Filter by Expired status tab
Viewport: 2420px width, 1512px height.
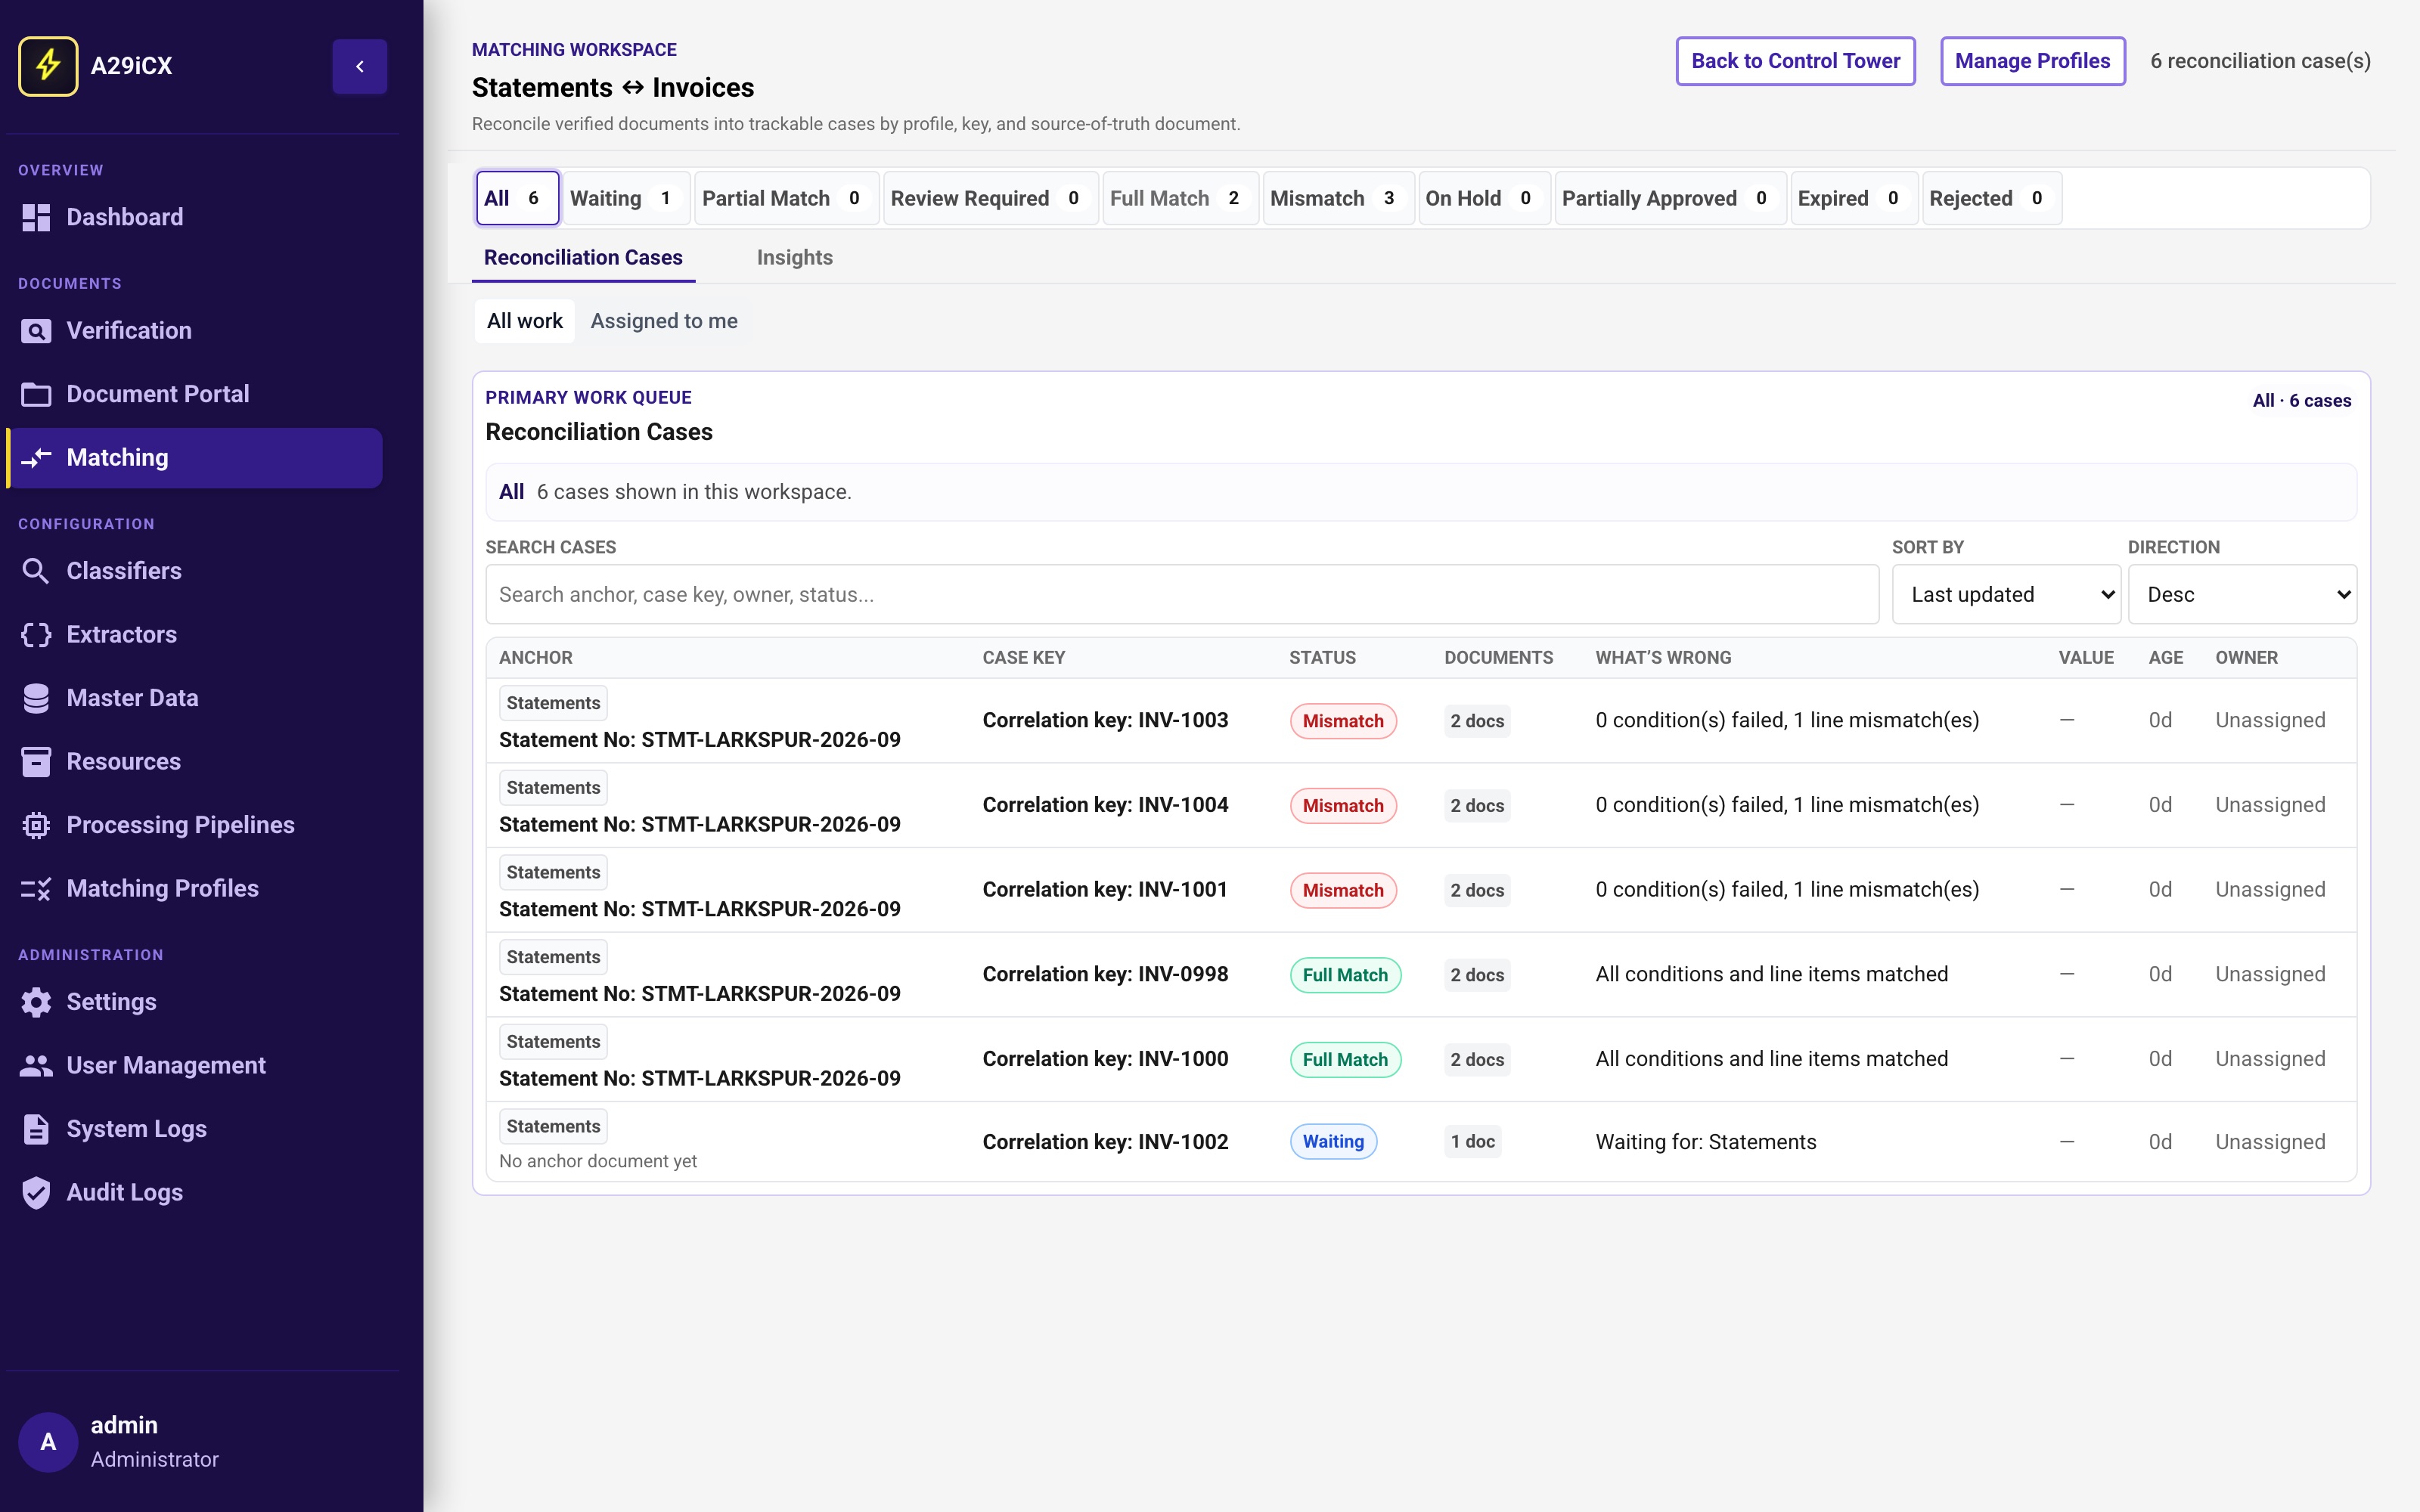tap(1854, 198)
